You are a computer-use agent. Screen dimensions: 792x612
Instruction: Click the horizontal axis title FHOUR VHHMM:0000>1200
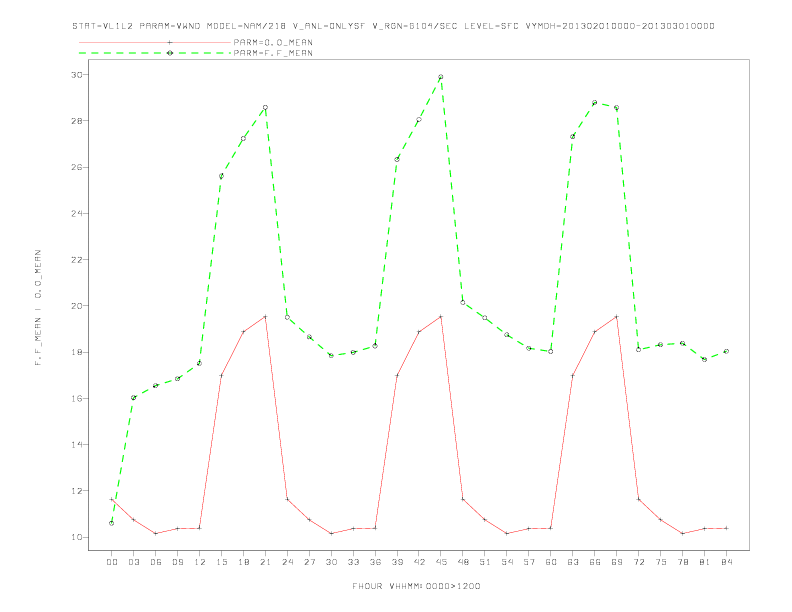416,586
